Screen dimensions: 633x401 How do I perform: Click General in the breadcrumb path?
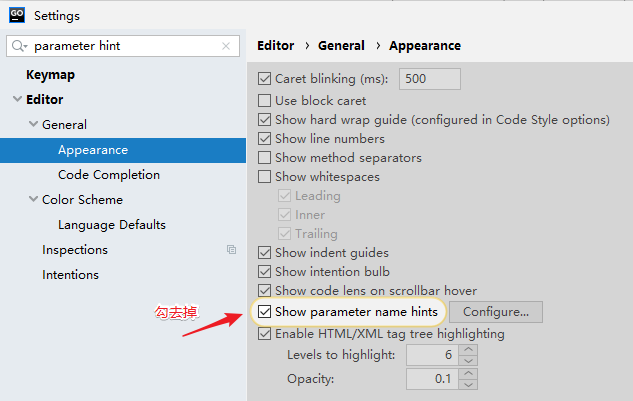point(341,45)
